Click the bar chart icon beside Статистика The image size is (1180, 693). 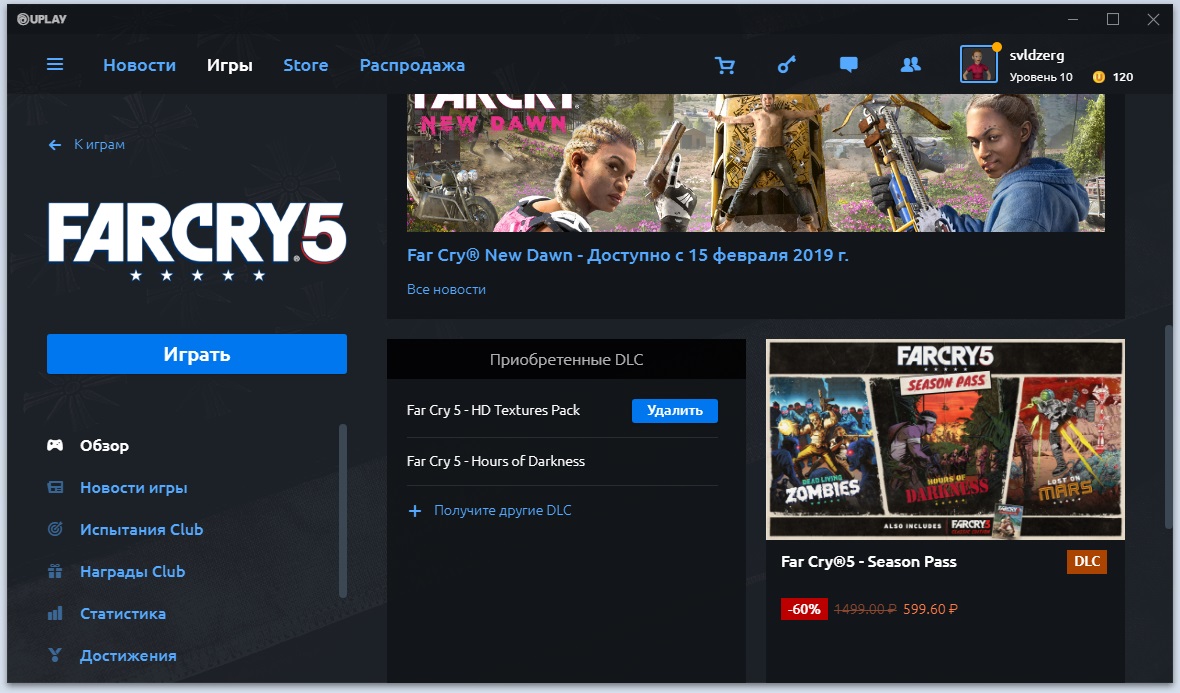(55, 613)
